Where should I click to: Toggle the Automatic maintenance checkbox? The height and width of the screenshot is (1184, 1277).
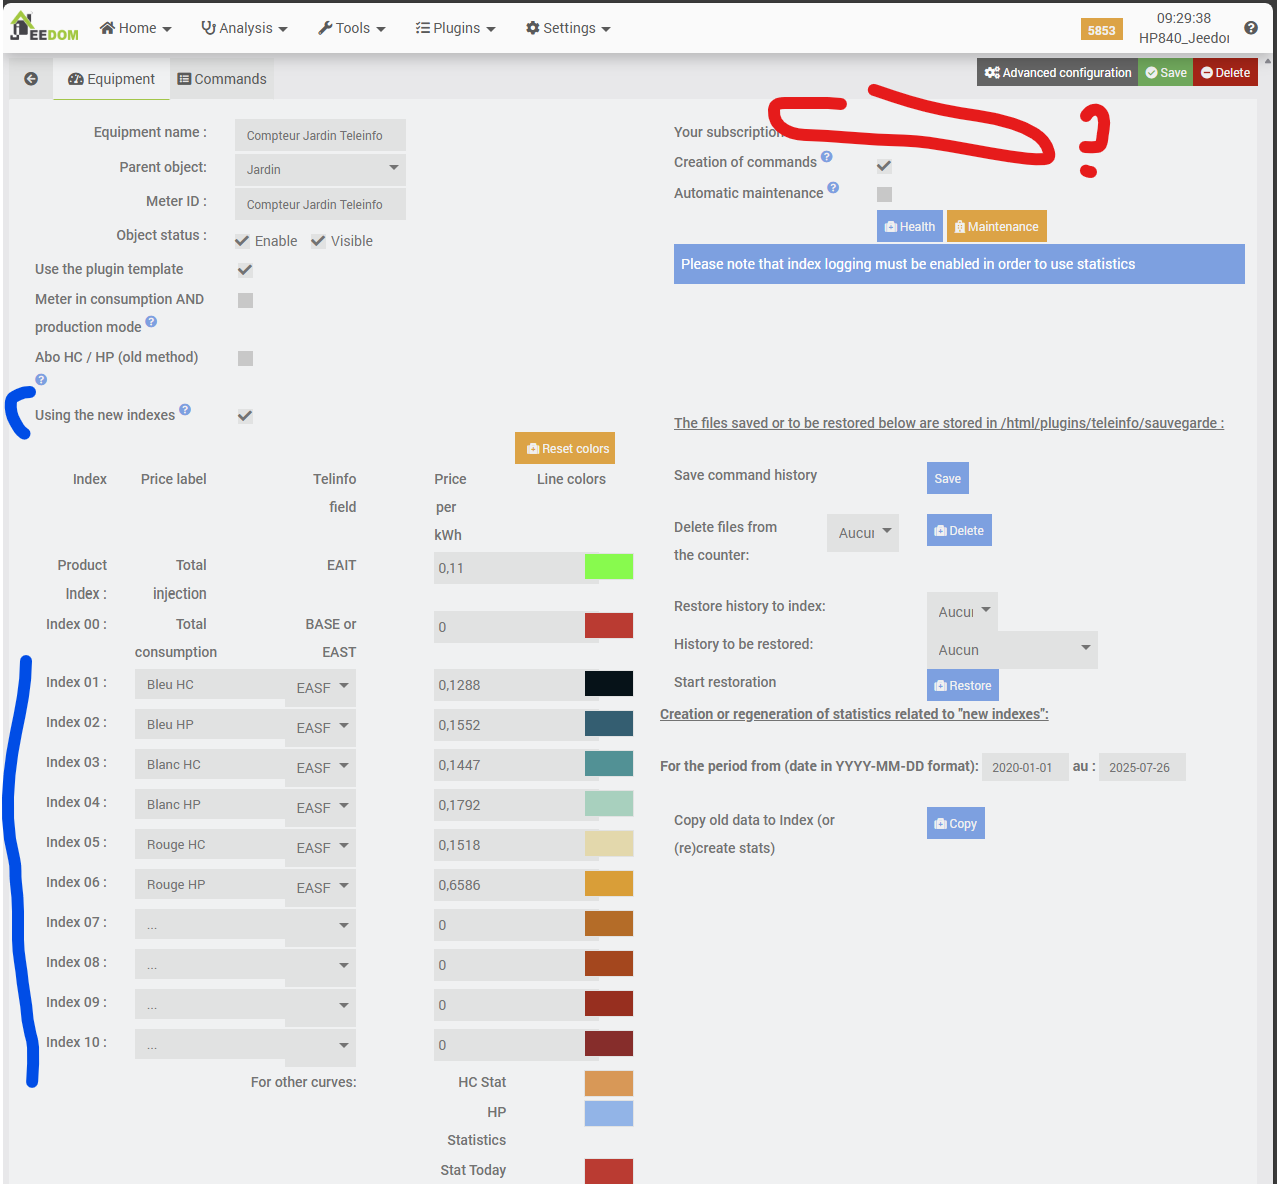884,194
